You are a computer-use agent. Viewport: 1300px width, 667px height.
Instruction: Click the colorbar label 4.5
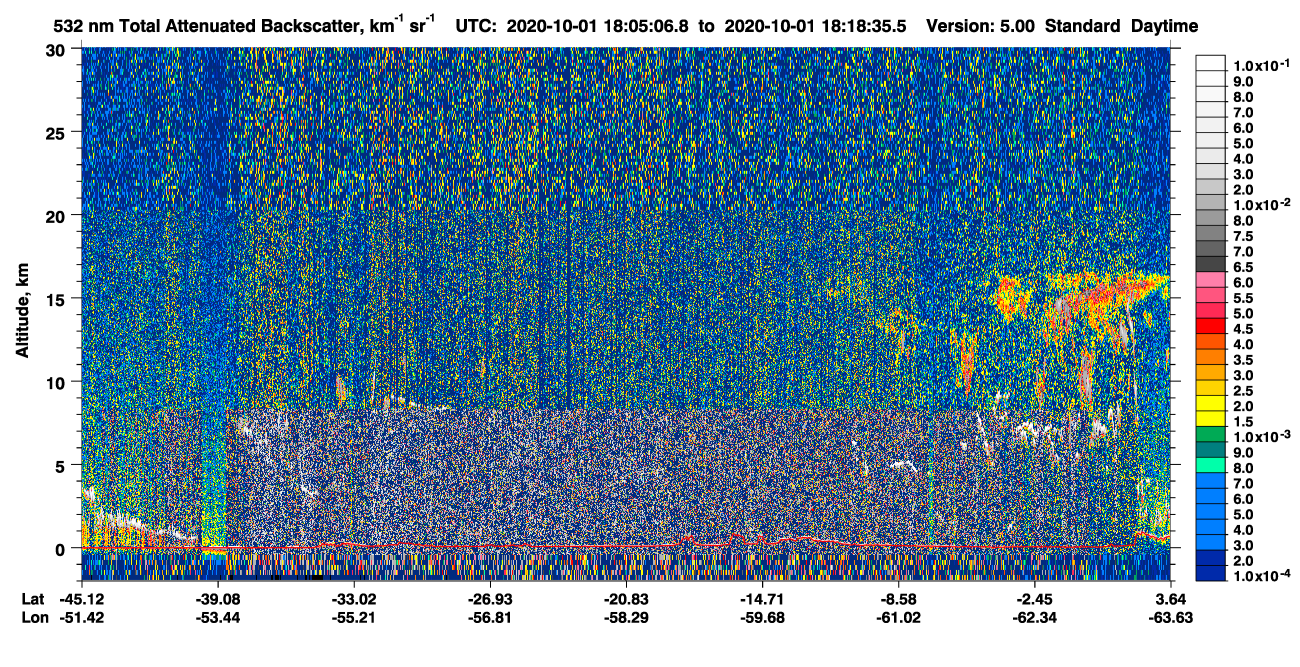pos(1243,328)
